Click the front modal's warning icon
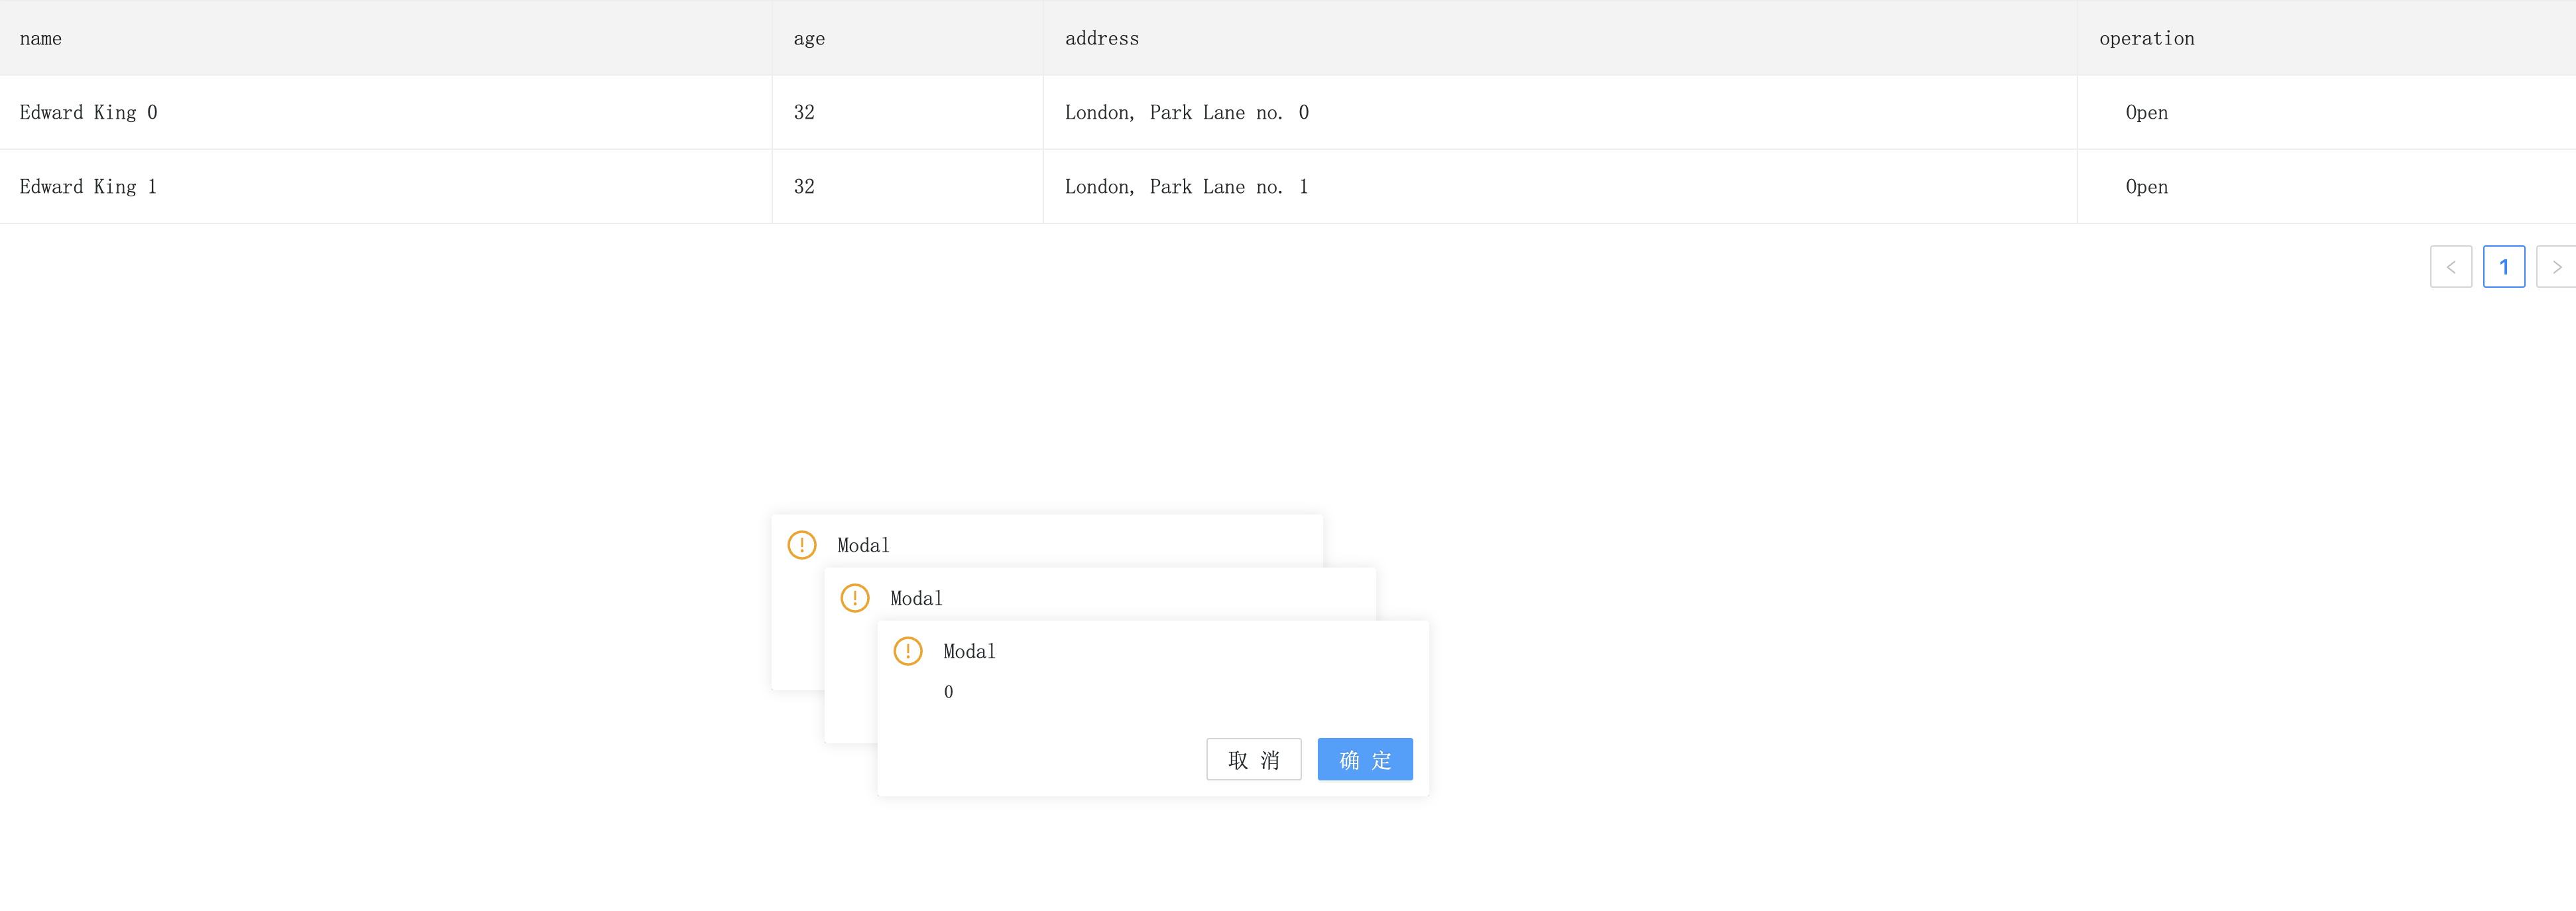This screenshot has width=2576, height=911. [907, 651]
